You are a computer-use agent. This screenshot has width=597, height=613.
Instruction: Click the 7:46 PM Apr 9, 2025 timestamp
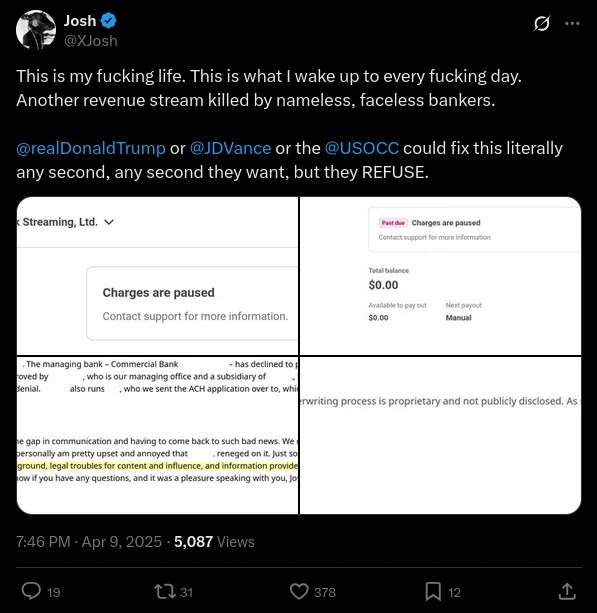tap(89, 542)
